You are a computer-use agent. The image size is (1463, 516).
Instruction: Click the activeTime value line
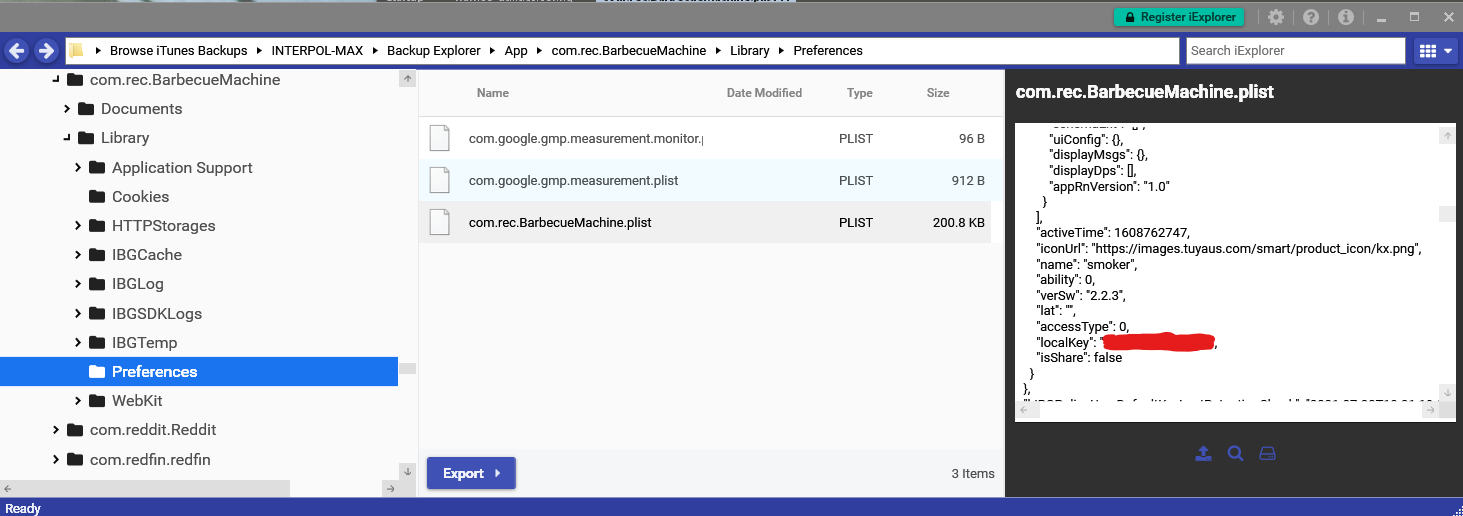(1112, 232)
